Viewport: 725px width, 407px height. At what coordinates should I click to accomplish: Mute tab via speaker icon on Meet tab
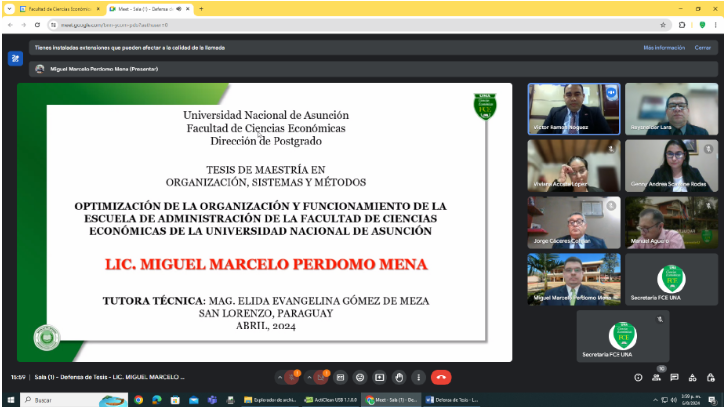[x=178, y=9]
